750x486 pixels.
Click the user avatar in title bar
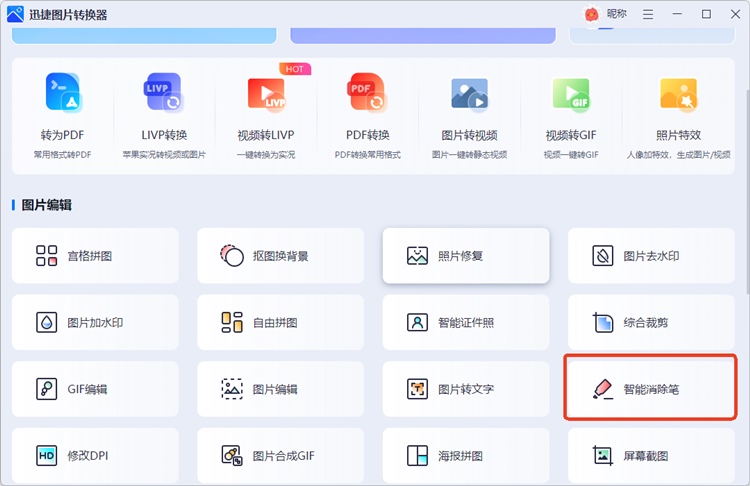tap(592, 14)
